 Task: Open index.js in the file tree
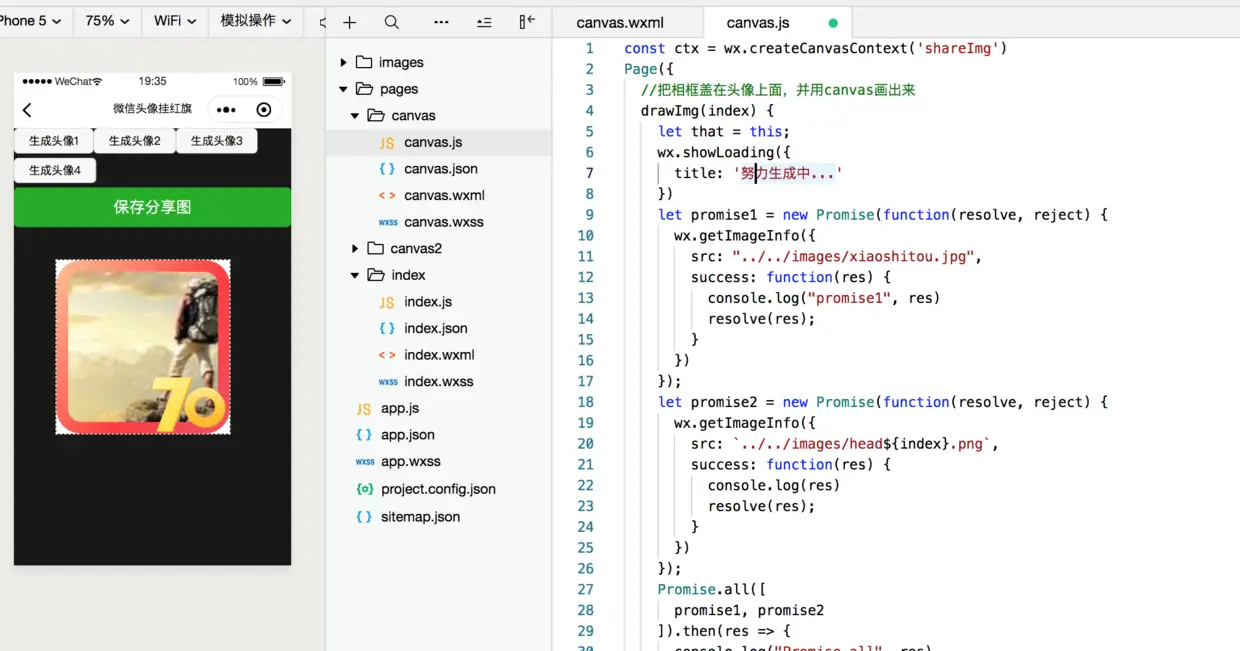428,302
